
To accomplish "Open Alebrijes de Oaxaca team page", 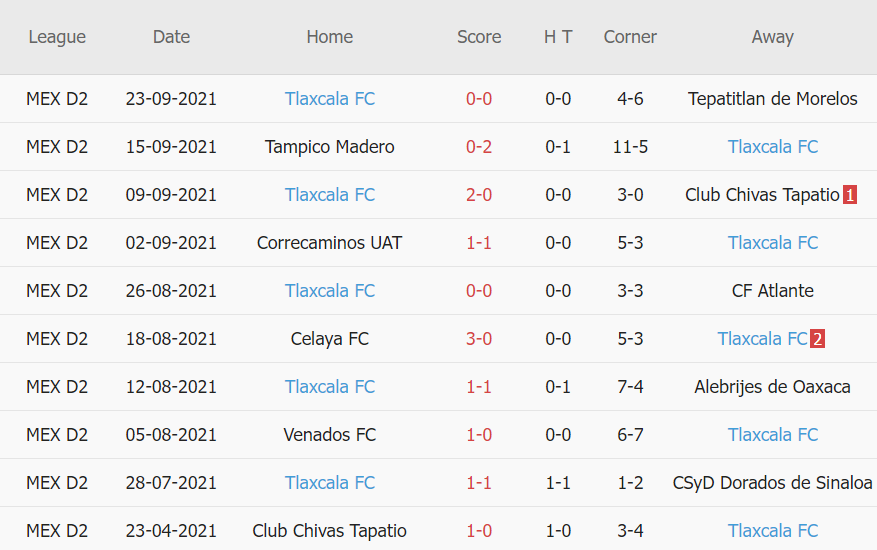I will [x=773, y=387].
